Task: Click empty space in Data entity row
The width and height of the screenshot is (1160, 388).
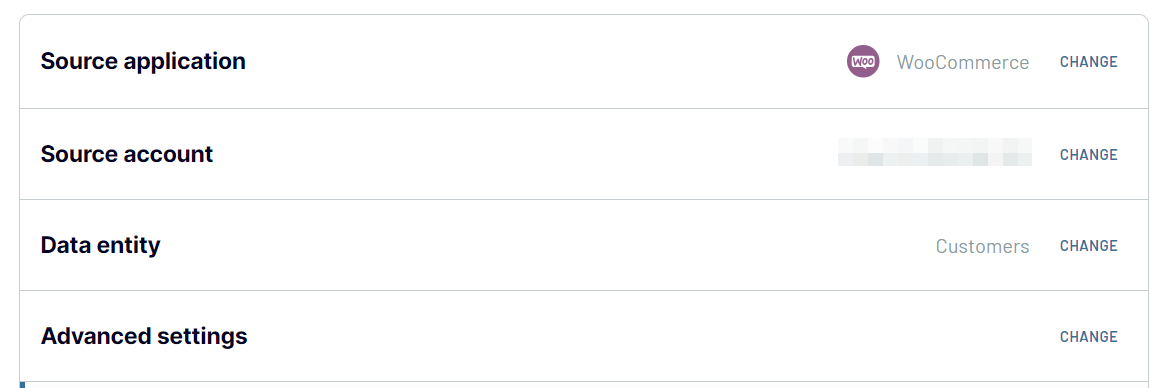Action: 547,245
